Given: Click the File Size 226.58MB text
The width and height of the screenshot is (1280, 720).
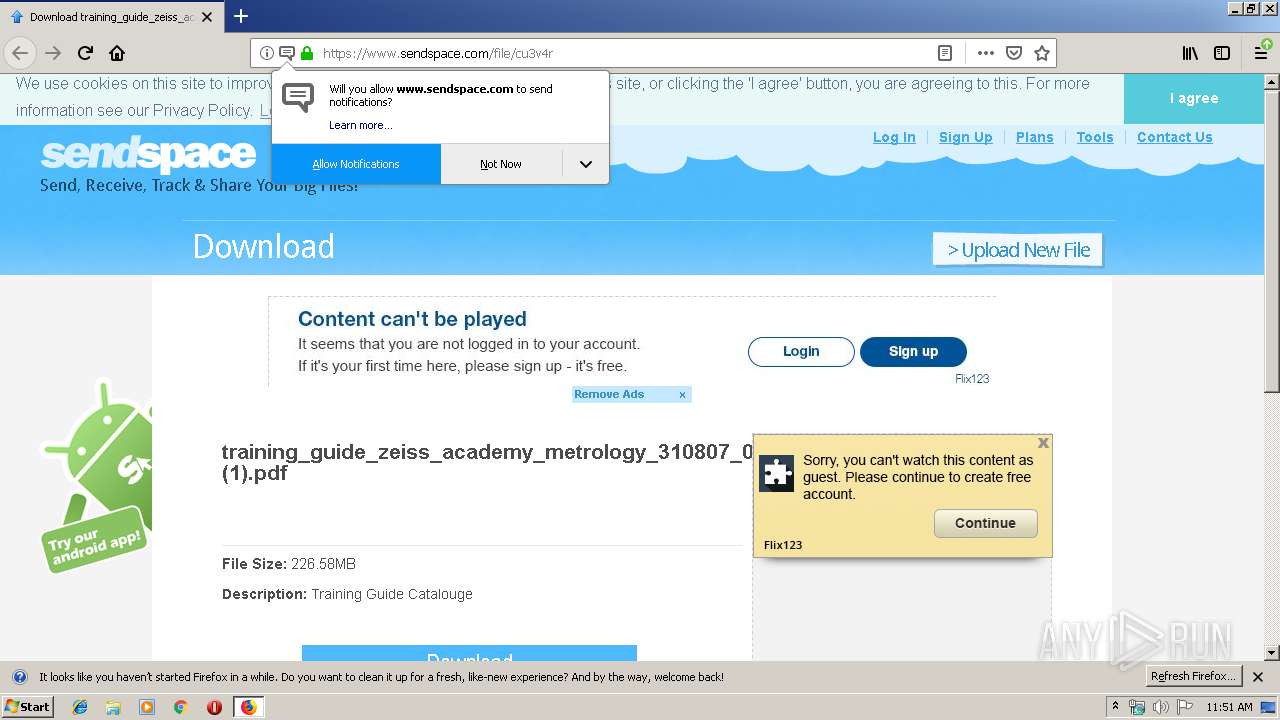Looking at the screenshot, I should pos(289,564).
